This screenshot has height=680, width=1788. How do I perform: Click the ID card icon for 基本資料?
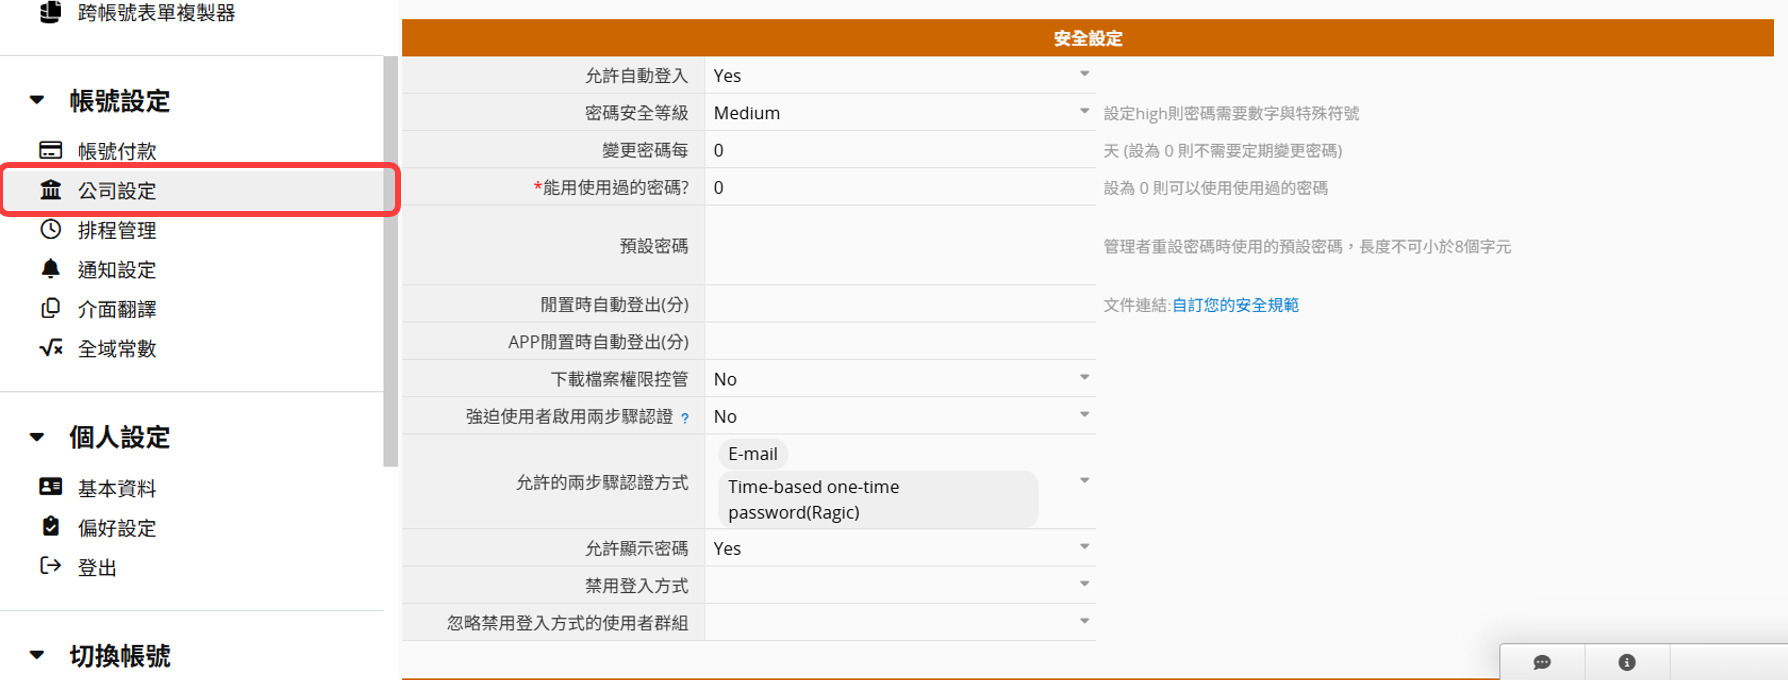click(x=50, y=487)
